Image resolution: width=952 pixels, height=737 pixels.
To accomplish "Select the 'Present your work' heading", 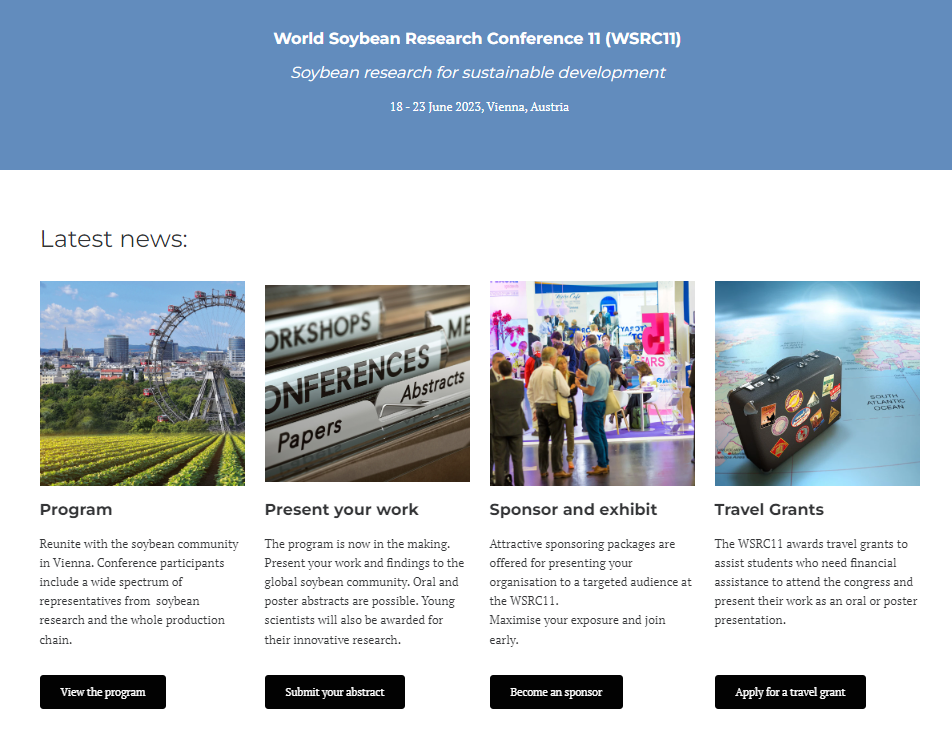I will (341, 510).
